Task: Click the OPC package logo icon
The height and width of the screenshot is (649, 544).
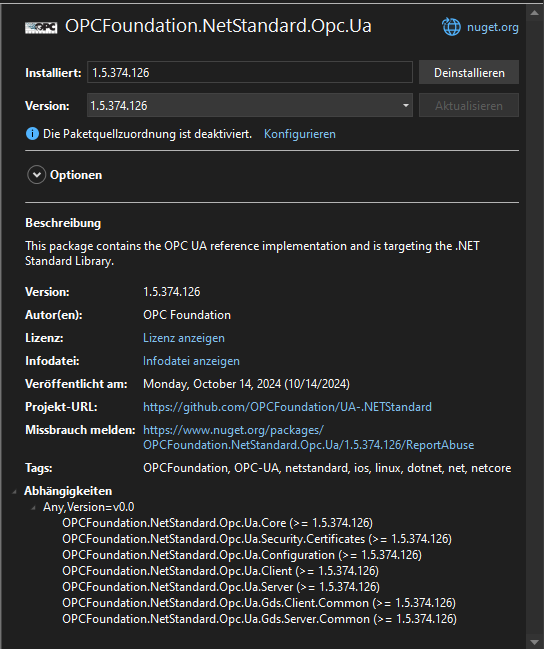Action: [41, 27]
